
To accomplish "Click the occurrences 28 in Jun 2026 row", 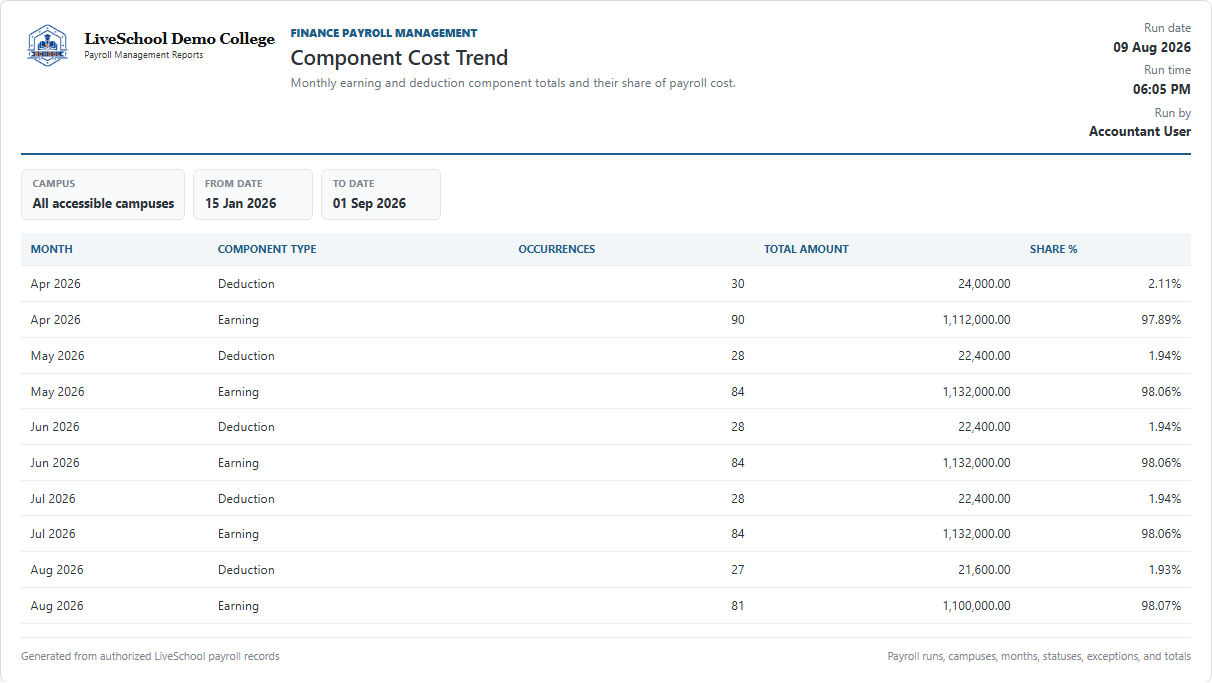I will point(738,427).
